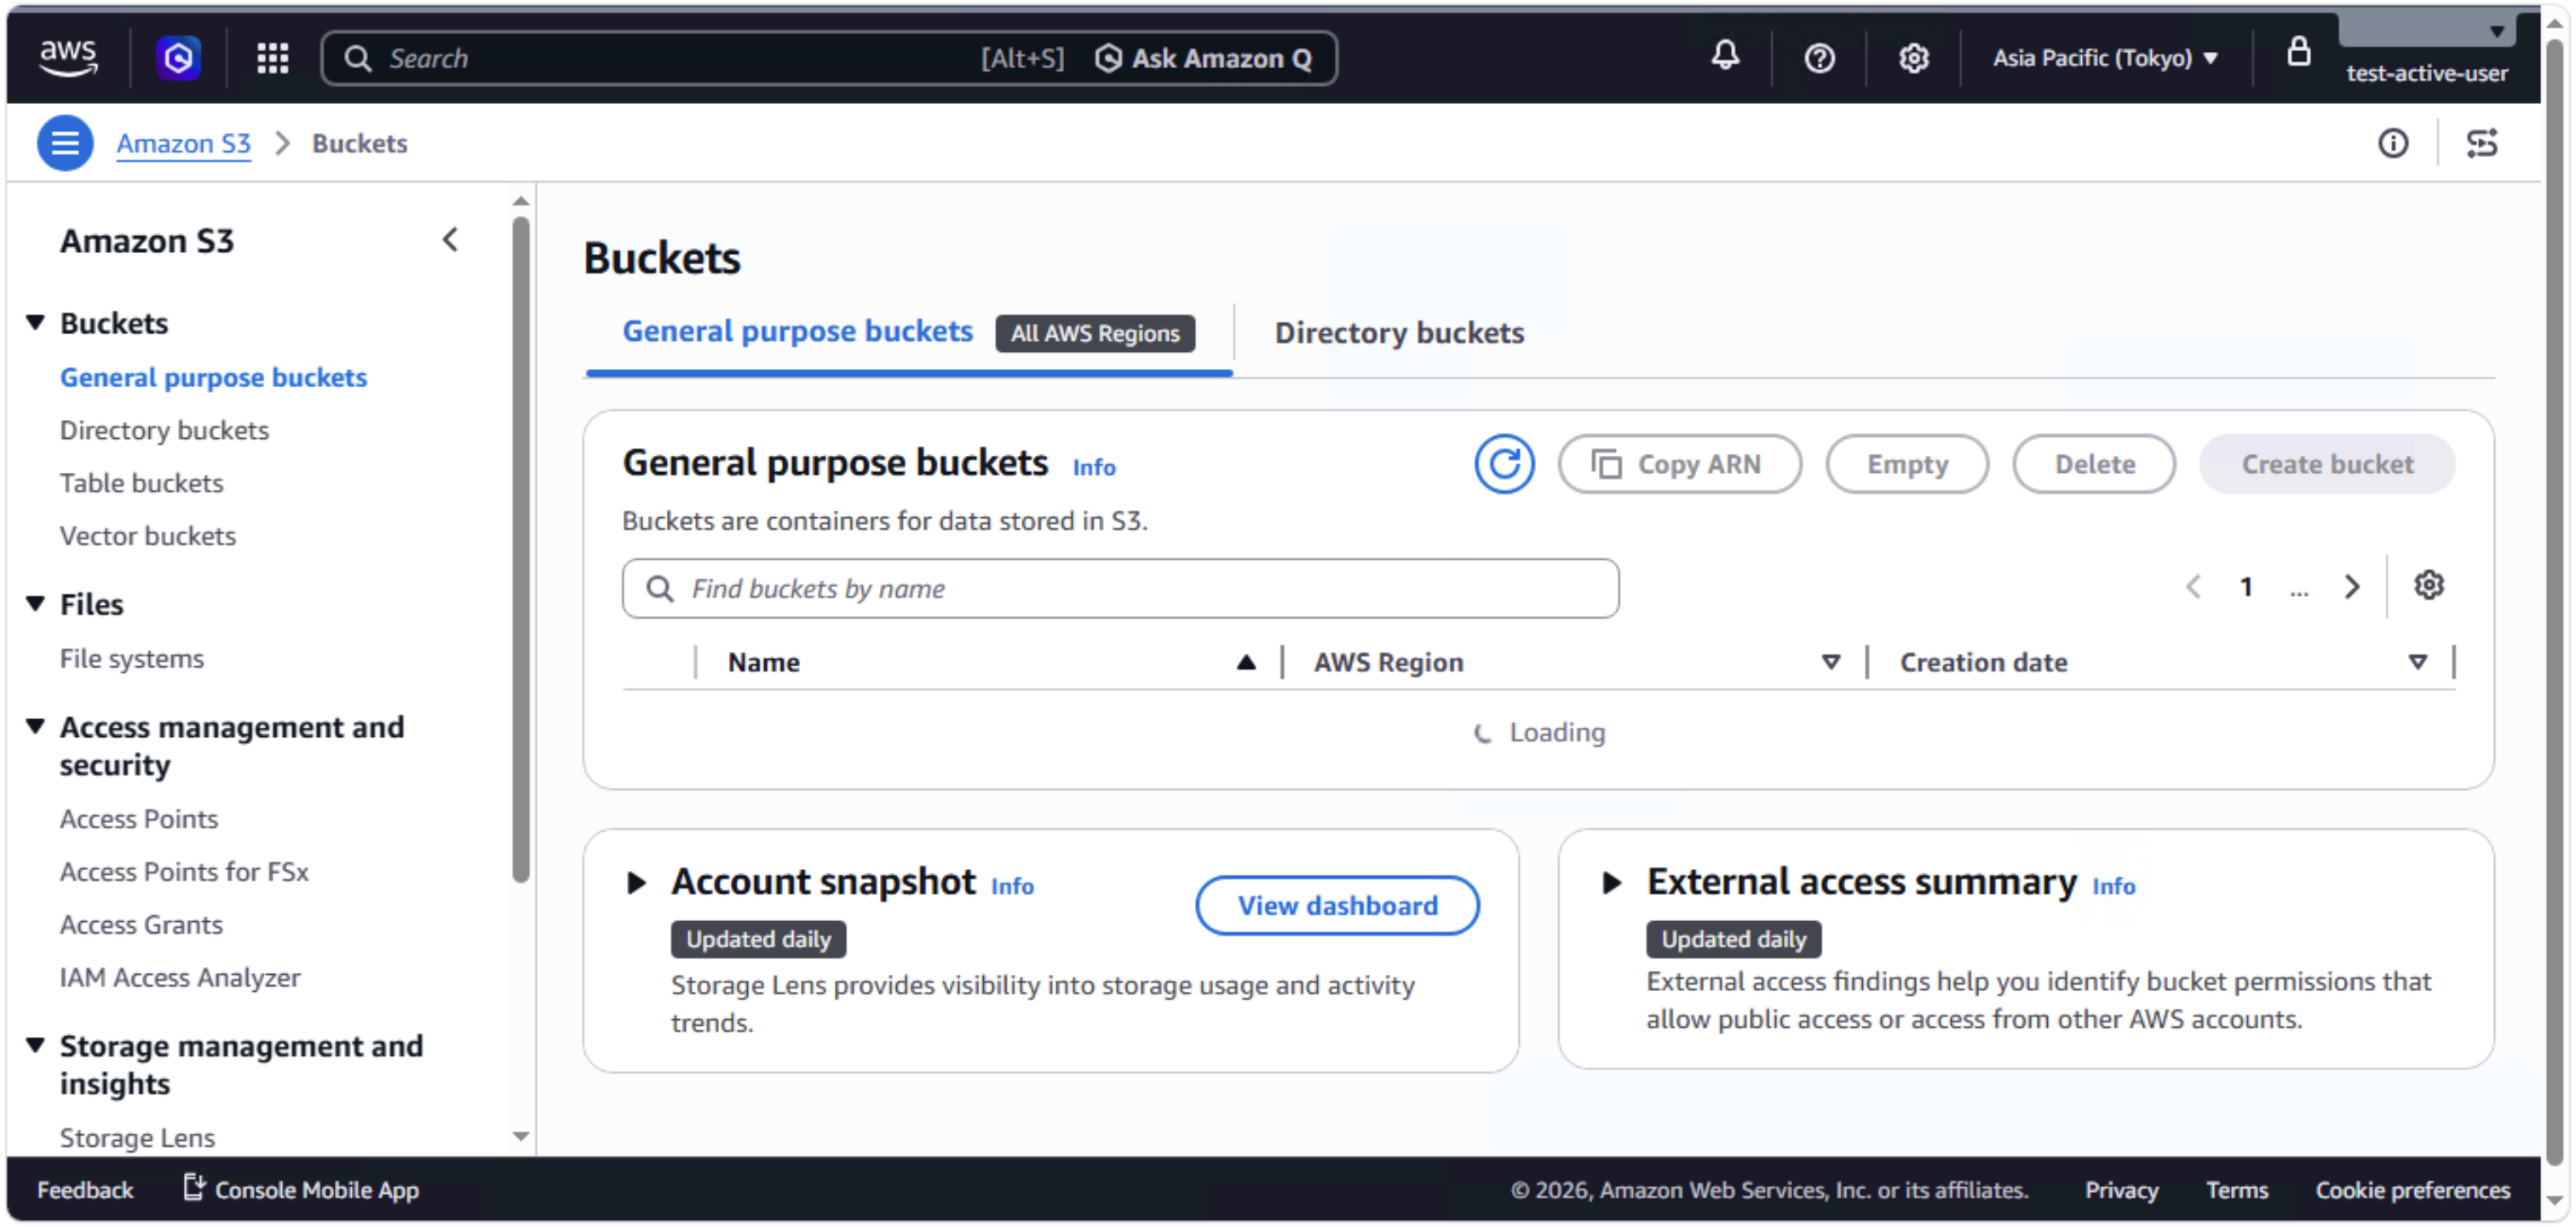Open notifications bell icon
2576x1227 pixels.
point(1724,57)
